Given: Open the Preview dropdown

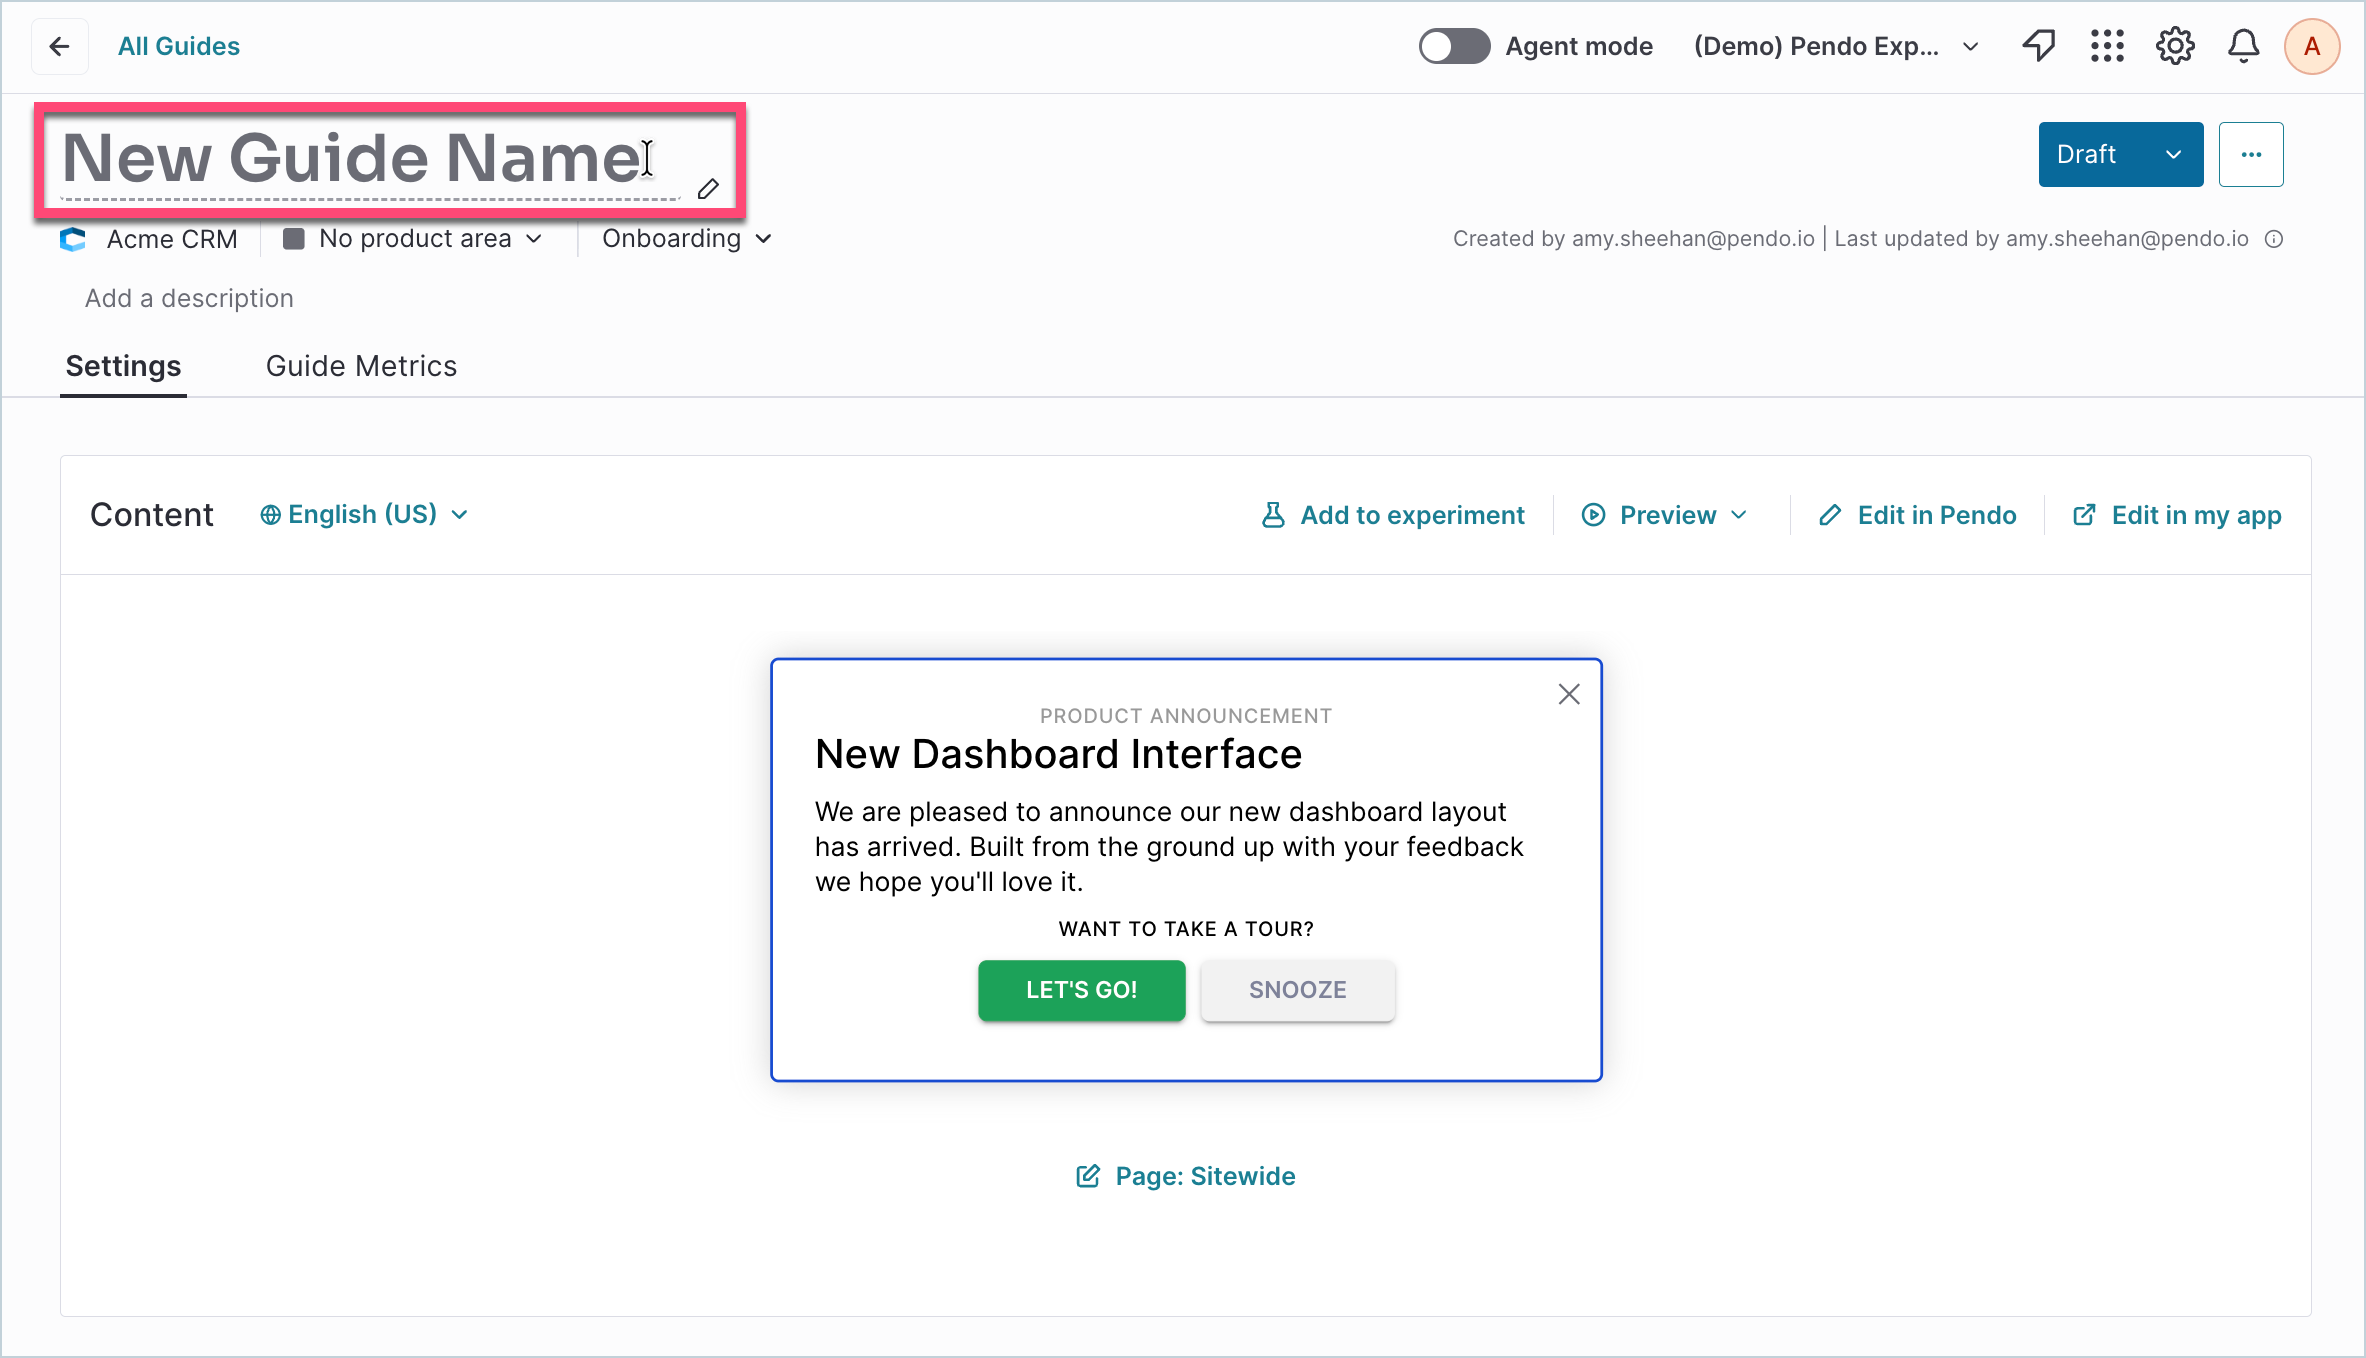Looking at the screenshot, I should [1665, 515].
